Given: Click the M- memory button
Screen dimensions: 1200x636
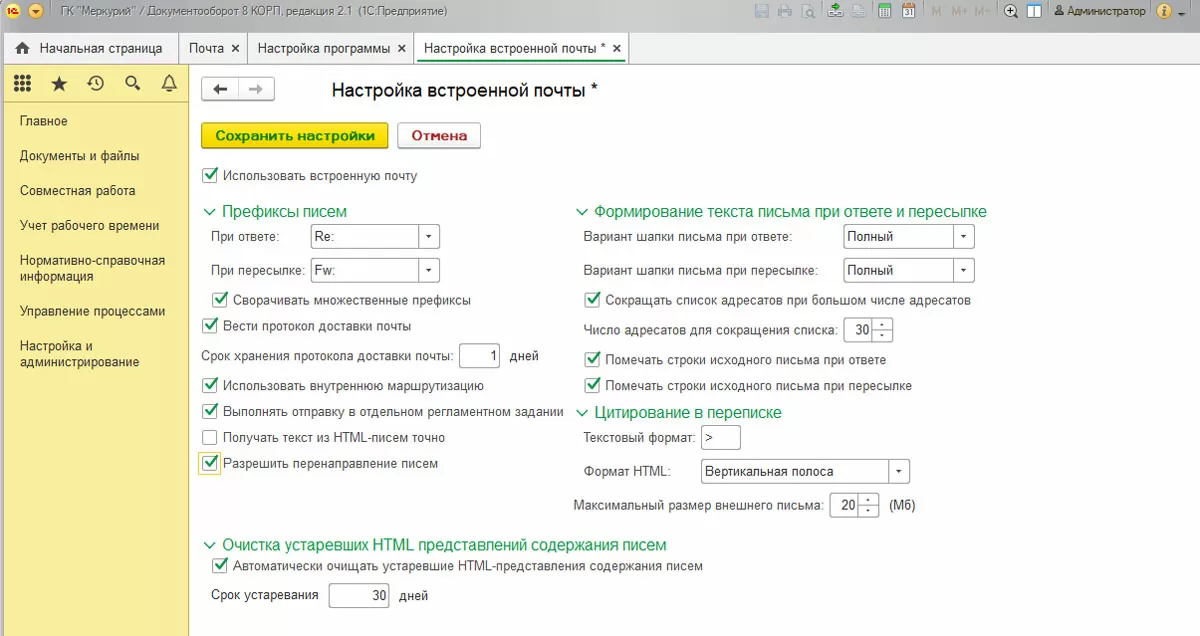Looking at the screenshot, I should (984, 11).
